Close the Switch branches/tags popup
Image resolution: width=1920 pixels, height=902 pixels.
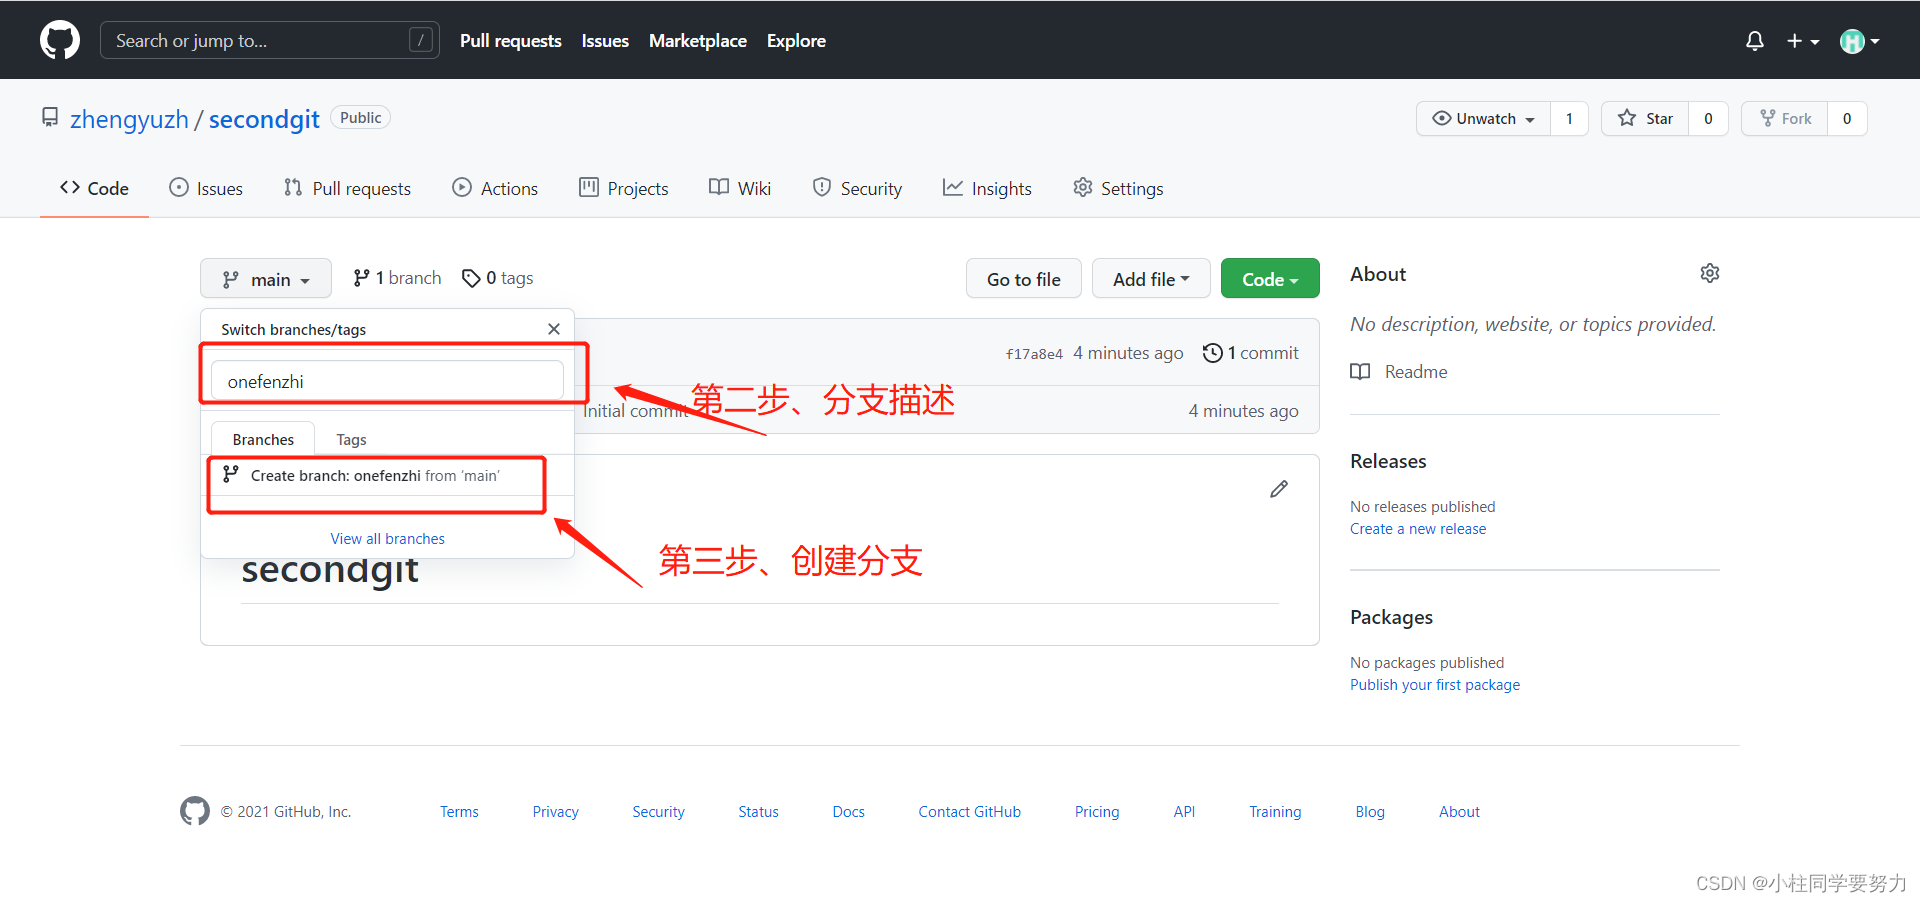[554, 329]
